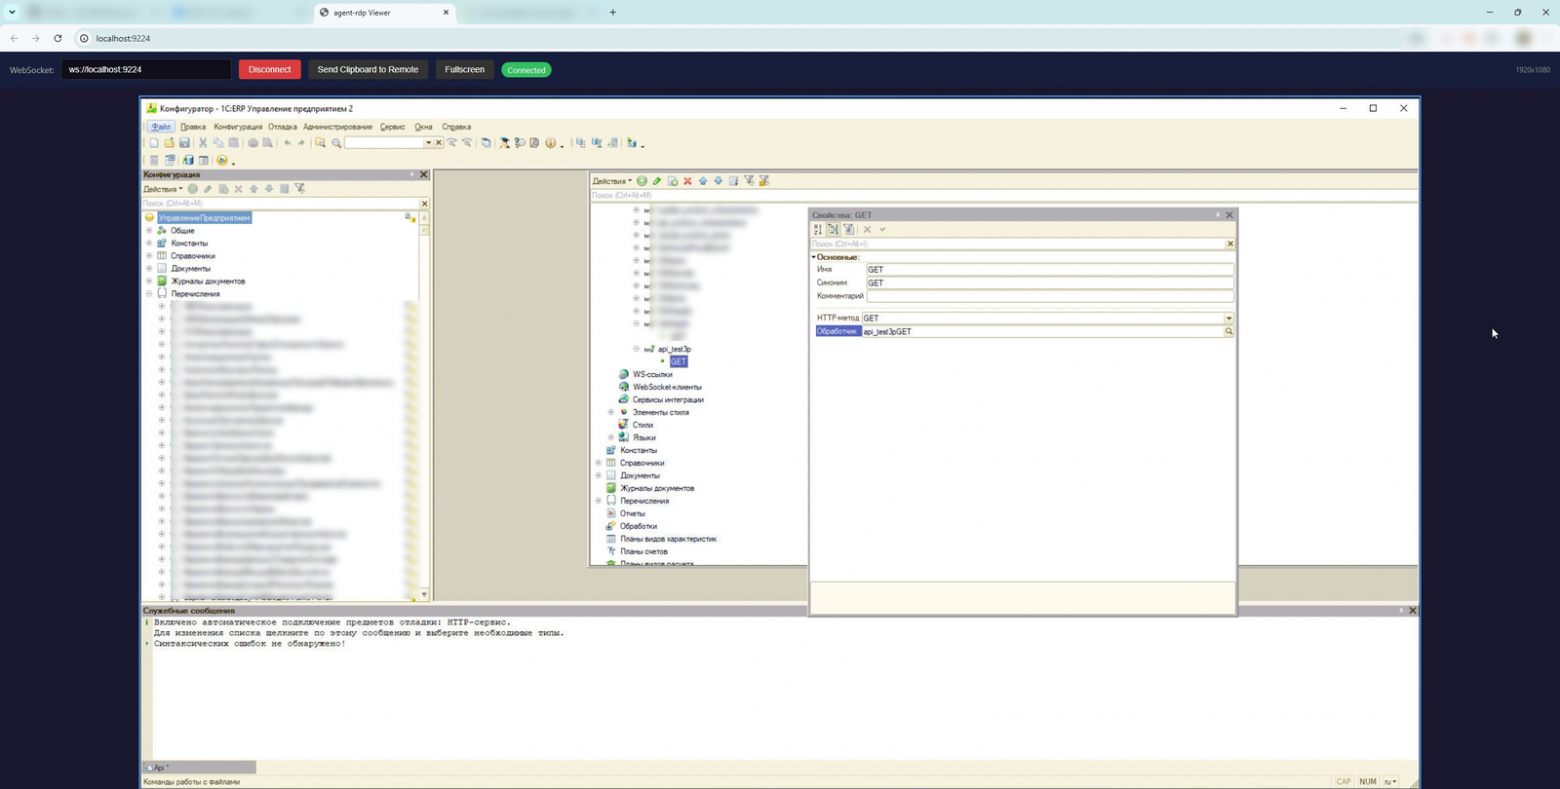Open a new browser tab
Viewport: 1560px width, 789px height.
(613, 13)
